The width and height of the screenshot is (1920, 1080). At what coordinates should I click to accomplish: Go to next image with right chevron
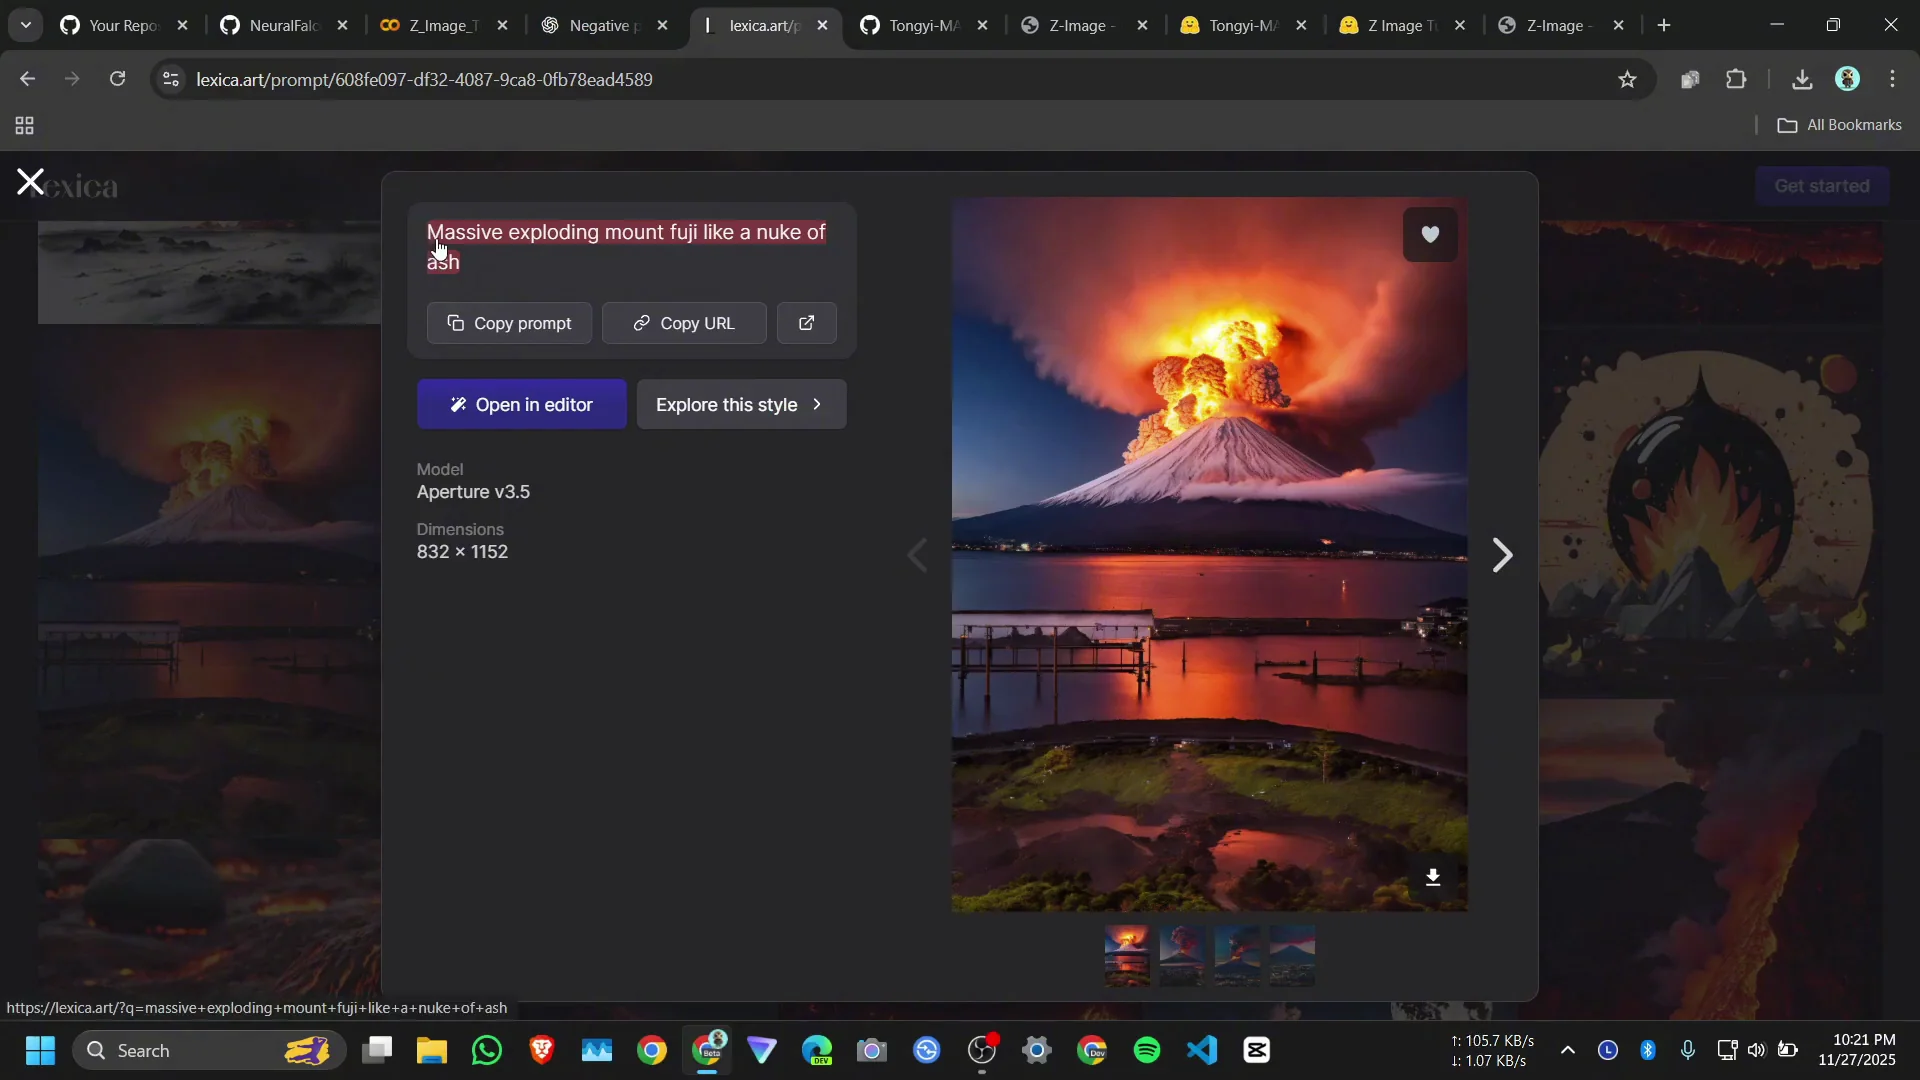point(1501,555)
